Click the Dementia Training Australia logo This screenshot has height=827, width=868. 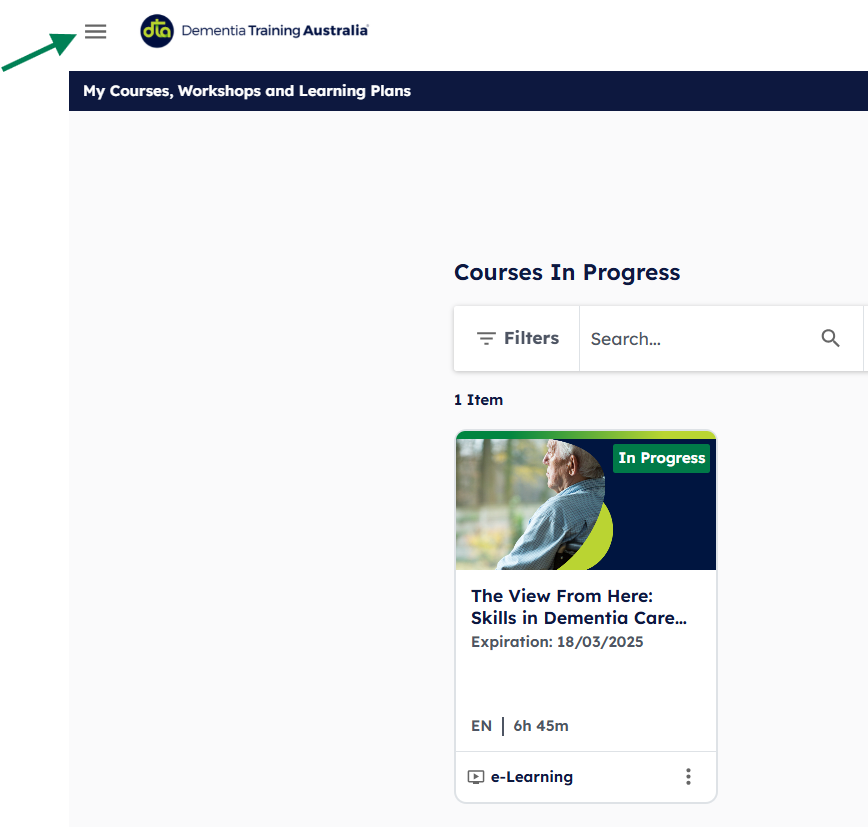[x=254, y=31]
